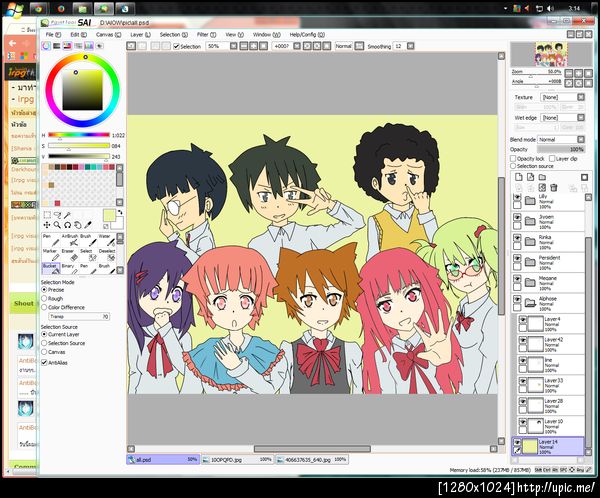This screenshot has height=498, width=600.
Task: Choose the Marker tool
Action: [51, 255]
